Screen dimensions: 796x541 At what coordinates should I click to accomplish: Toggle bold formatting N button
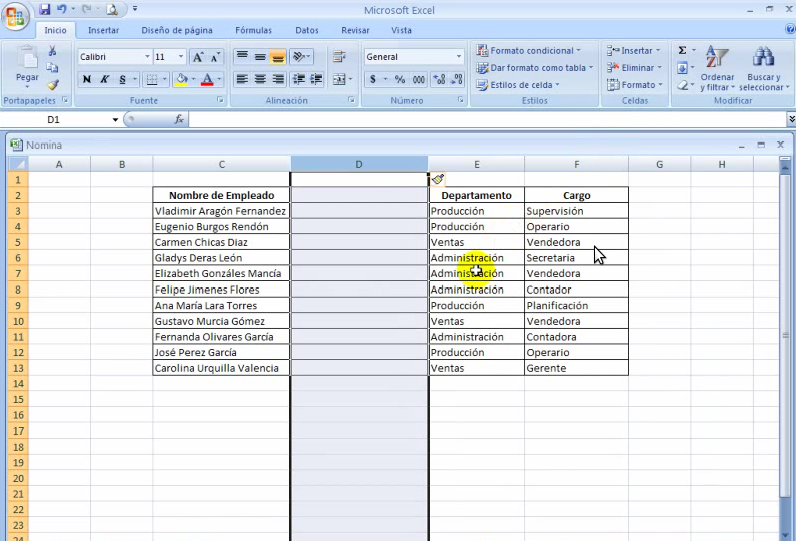pos(87,79)
